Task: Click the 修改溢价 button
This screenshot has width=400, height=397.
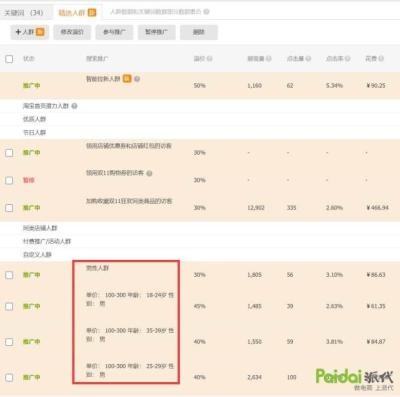Action: pyautogui.click(x=72, y=32)
